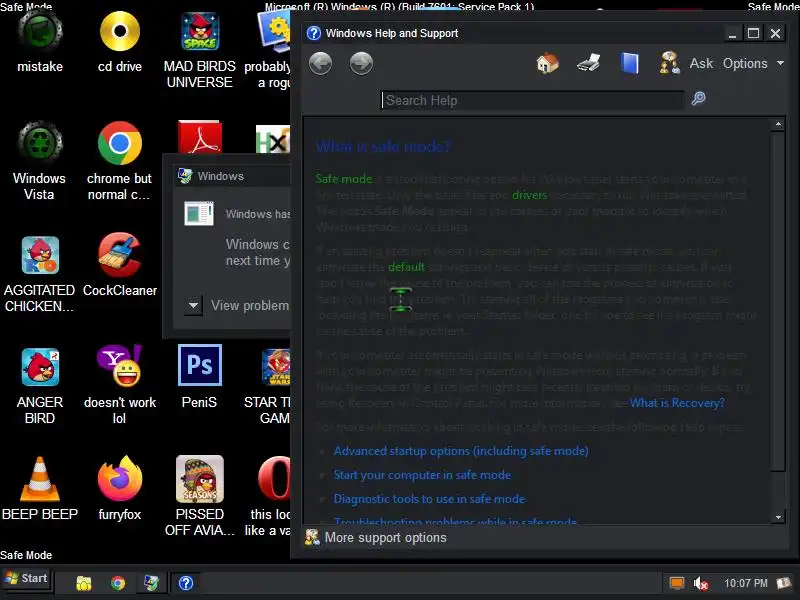This screenshot has height=600, width=800.
Task: Open 'Diagnostic tools to use in safe mode' link
Action: pos(429,499)
